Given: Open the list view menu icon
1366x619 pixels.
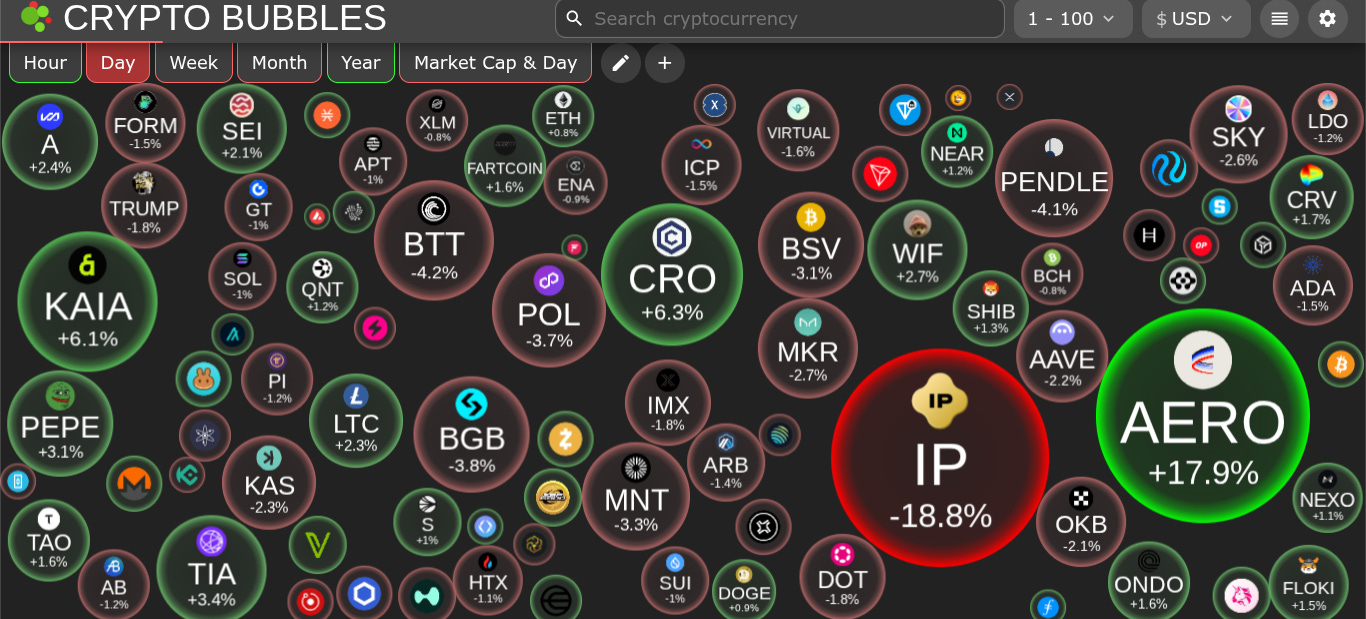Looking at the screenshot, I should pos(1280,19).
